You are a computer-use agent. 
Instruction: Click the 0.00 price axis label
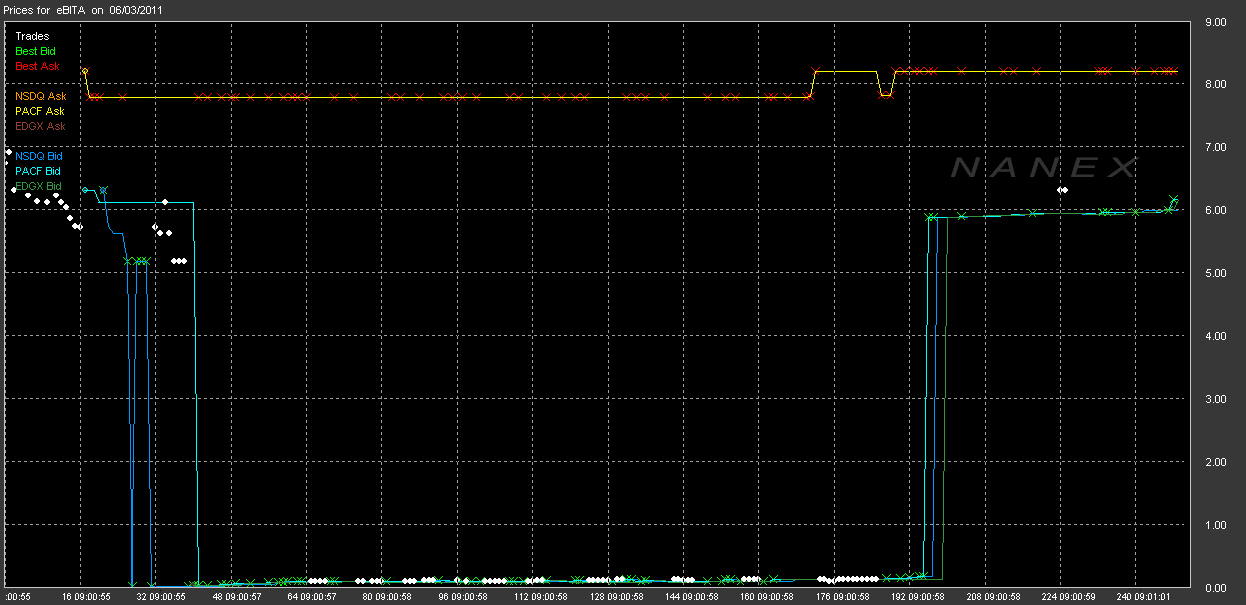tap(1216, 588)
